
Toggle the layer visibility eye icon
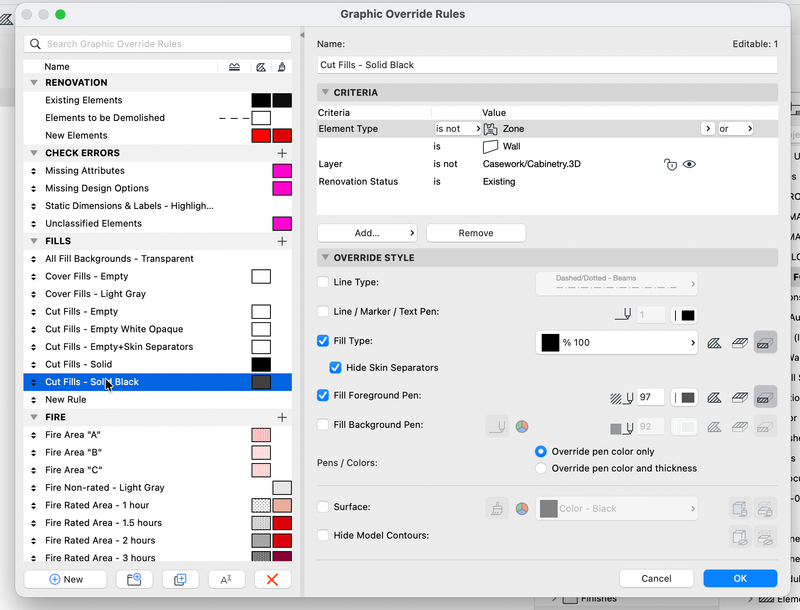tap(689, 164)
